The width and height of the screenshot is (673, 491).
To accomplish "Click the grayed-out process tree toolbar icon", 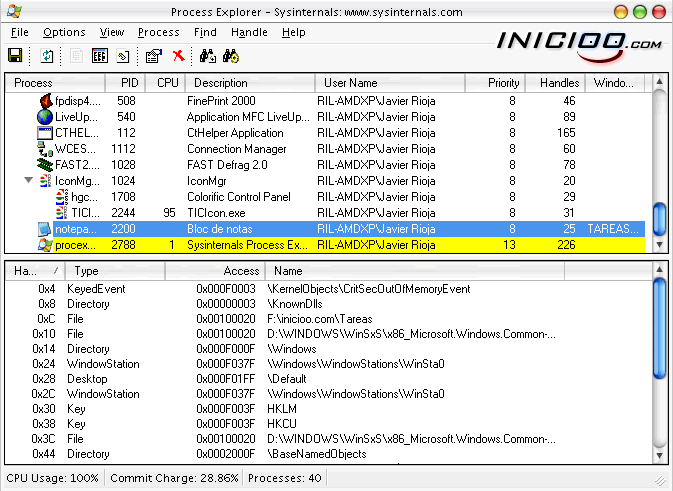I will click(76, 56).
